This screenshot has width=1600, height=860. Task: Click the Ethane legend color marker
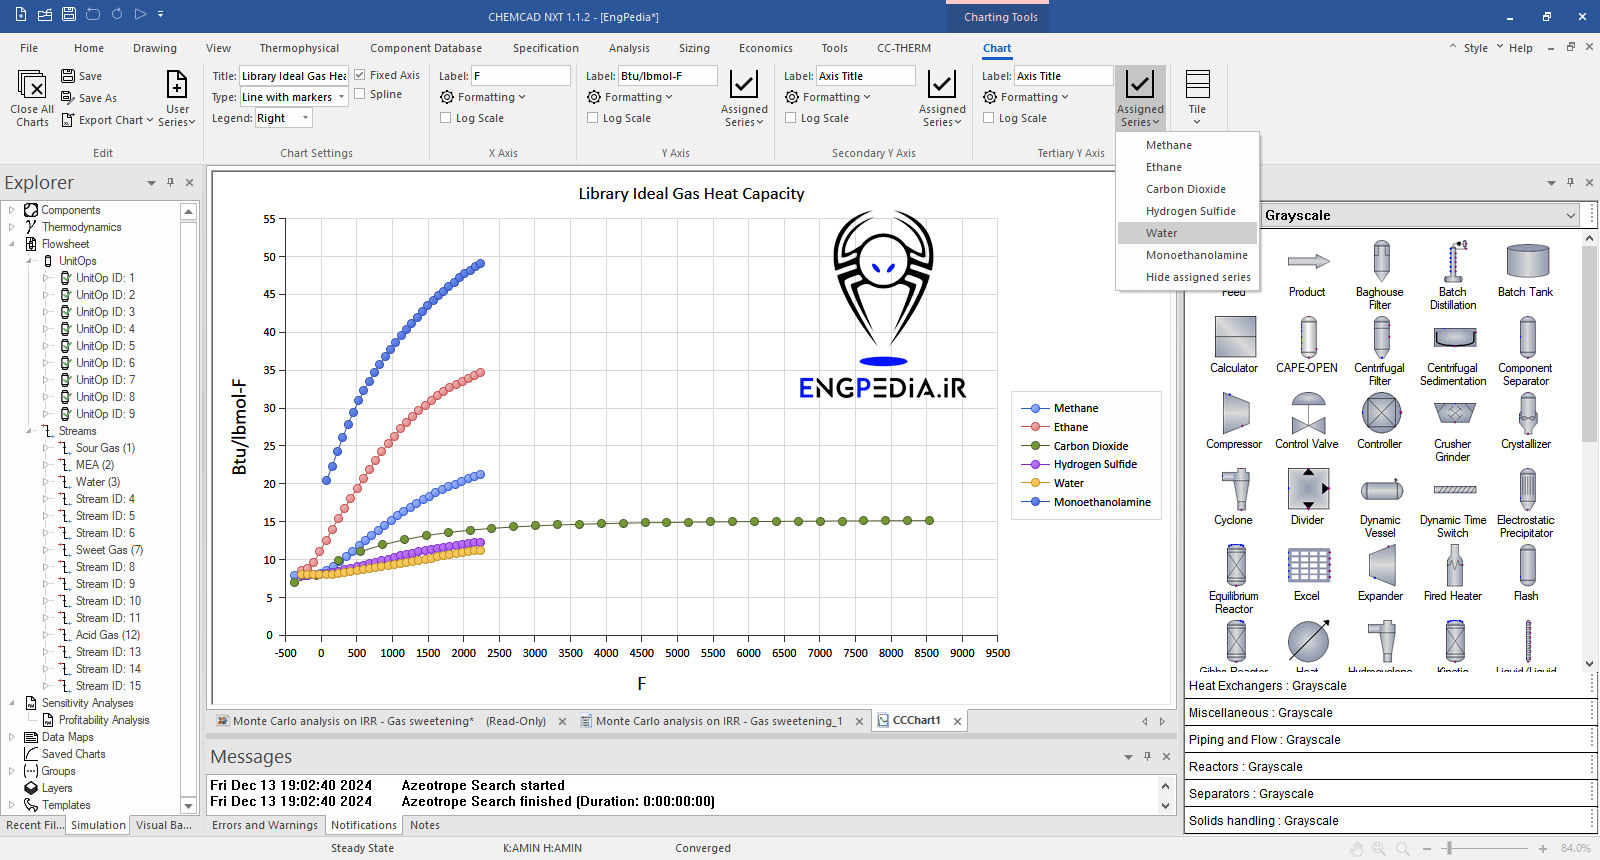point(1035,427)
